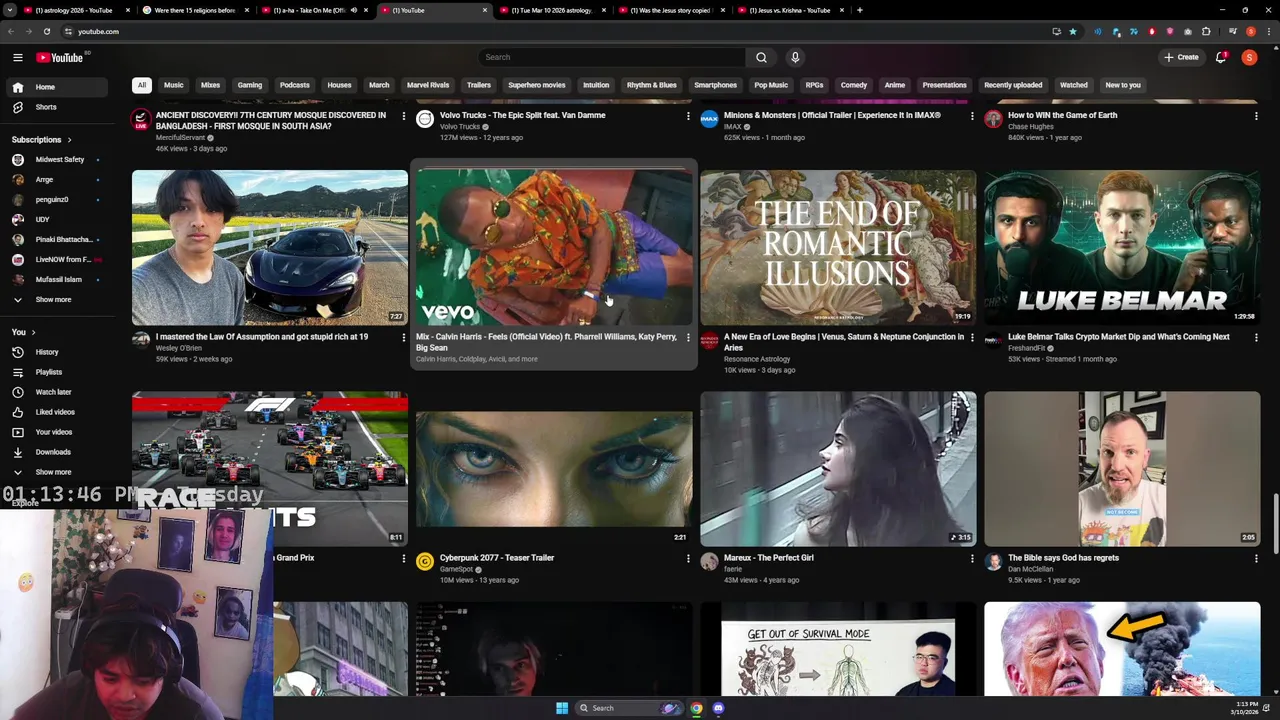
Task: Select the All filter chip
Action: 142,85
